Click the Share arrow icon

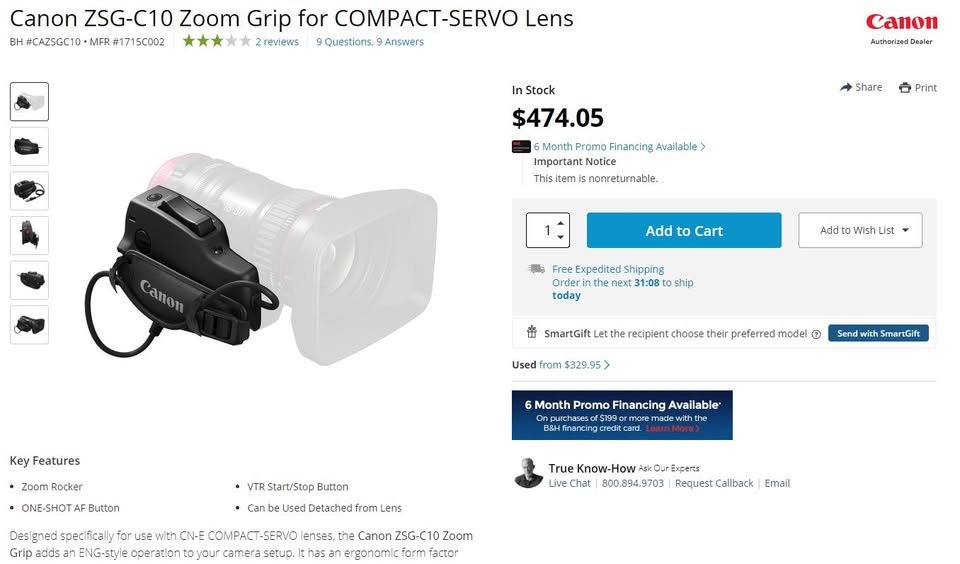tap(846, 87)
